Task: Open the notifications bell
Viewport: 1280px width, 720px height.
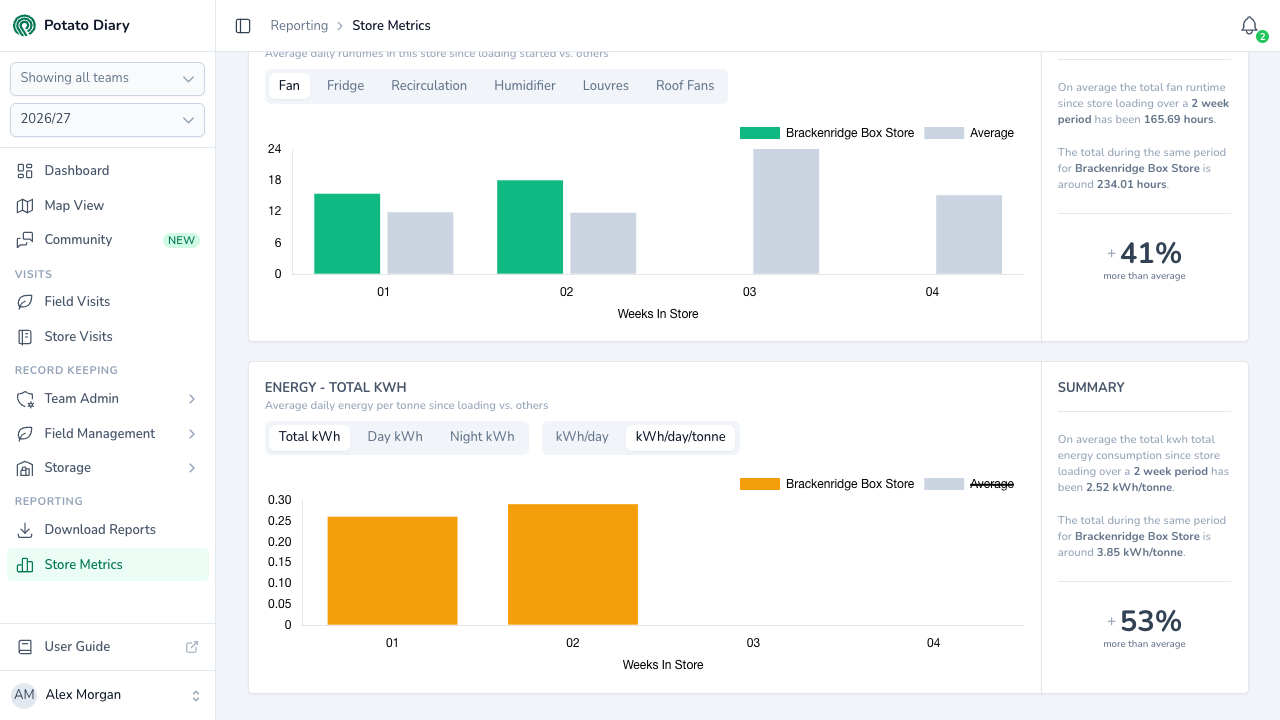Action: pos(1249,26)
